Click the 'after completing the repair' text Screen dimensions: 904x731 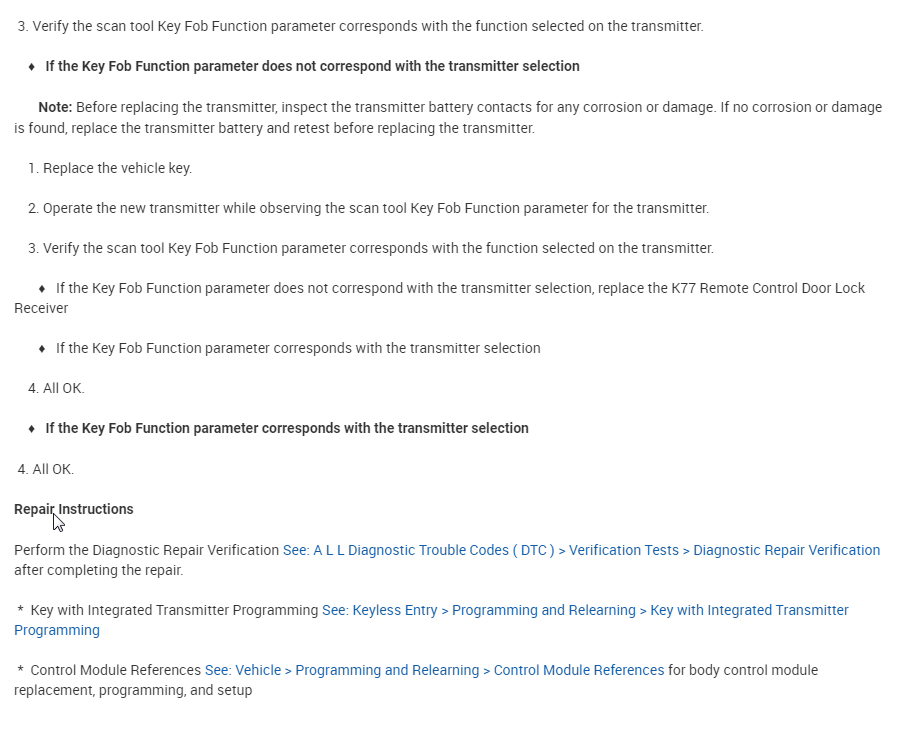(98, 570)
